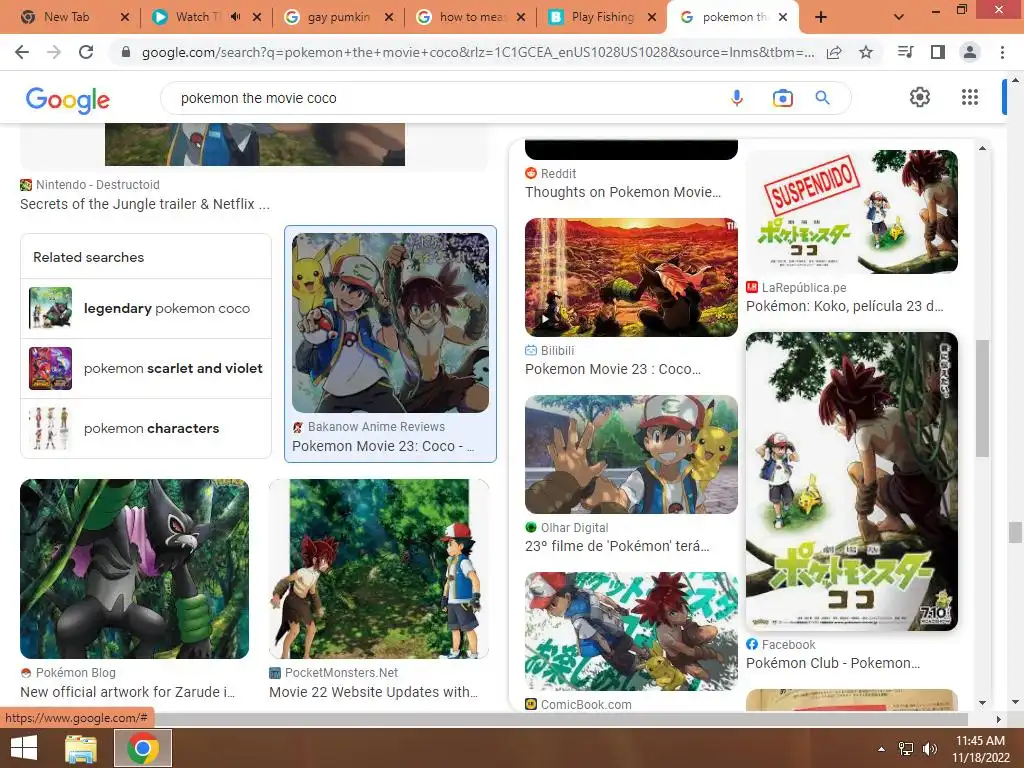The image size is (1024, 768).
Task: Click side panel scroll down arrow
Action: coord(982,703)
